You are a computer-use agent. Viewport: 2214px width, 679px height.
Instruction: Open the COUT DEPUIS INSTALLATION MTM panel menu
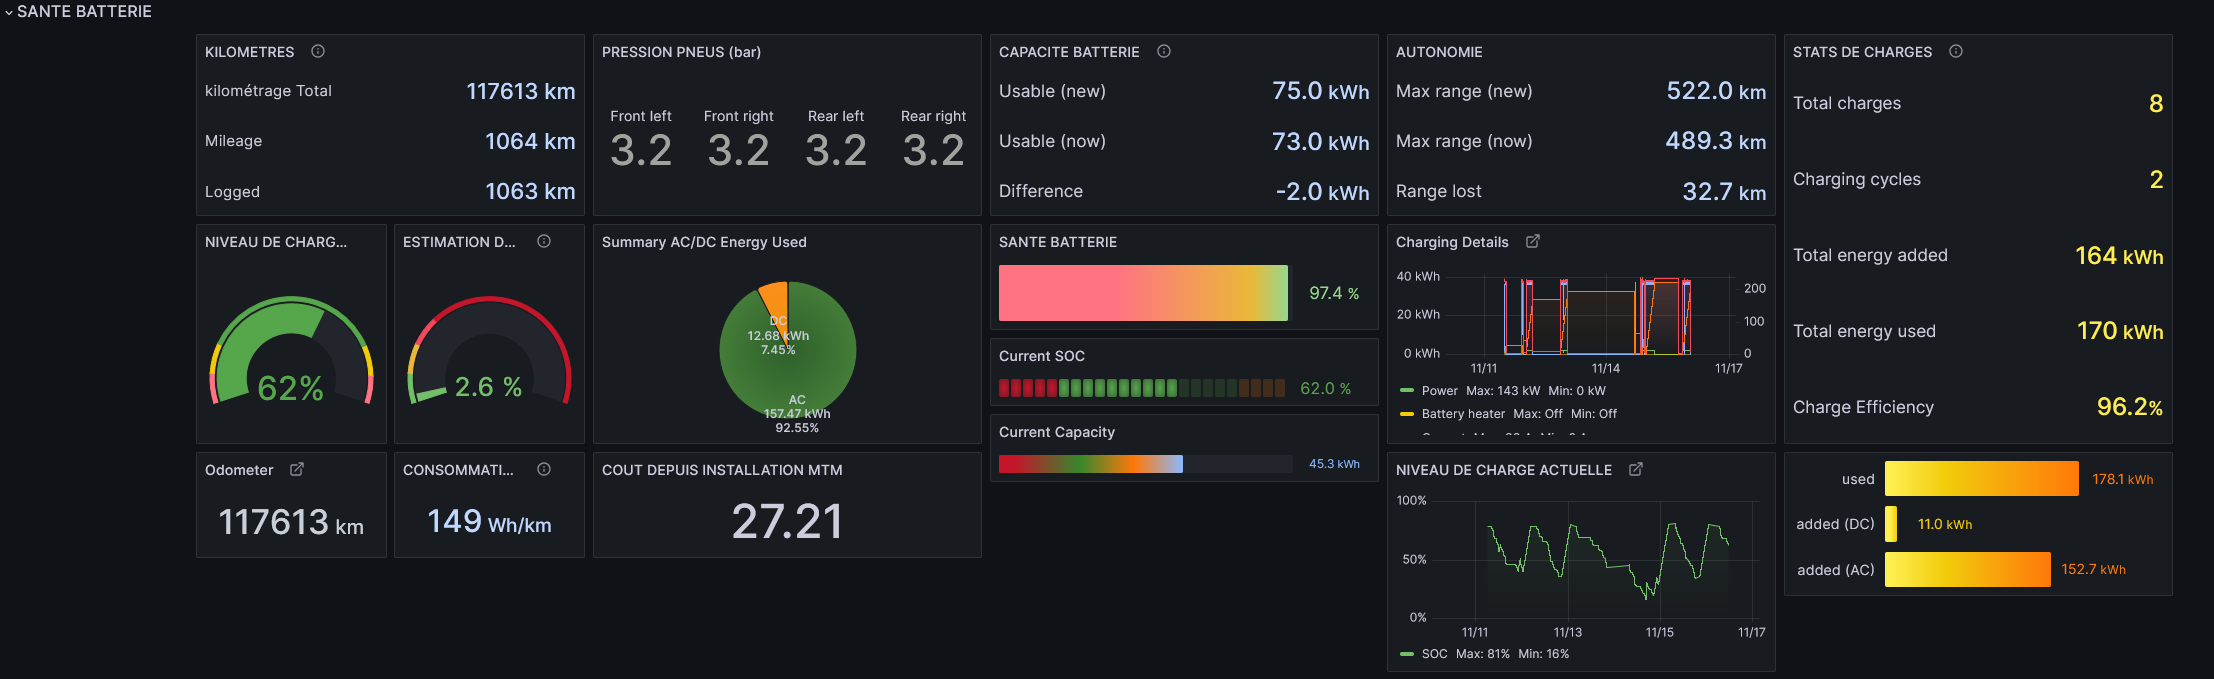point(722,470)
